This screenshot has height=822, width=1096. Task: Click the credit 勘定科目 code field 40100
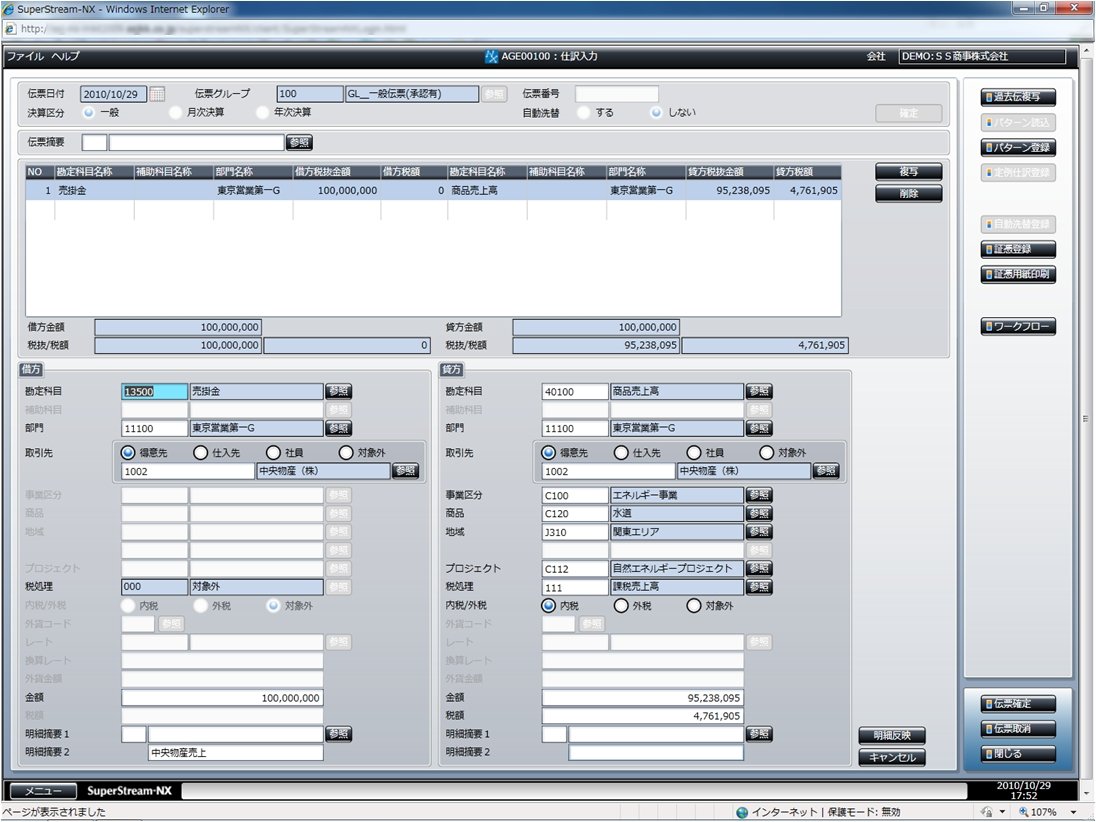point(575,391)
